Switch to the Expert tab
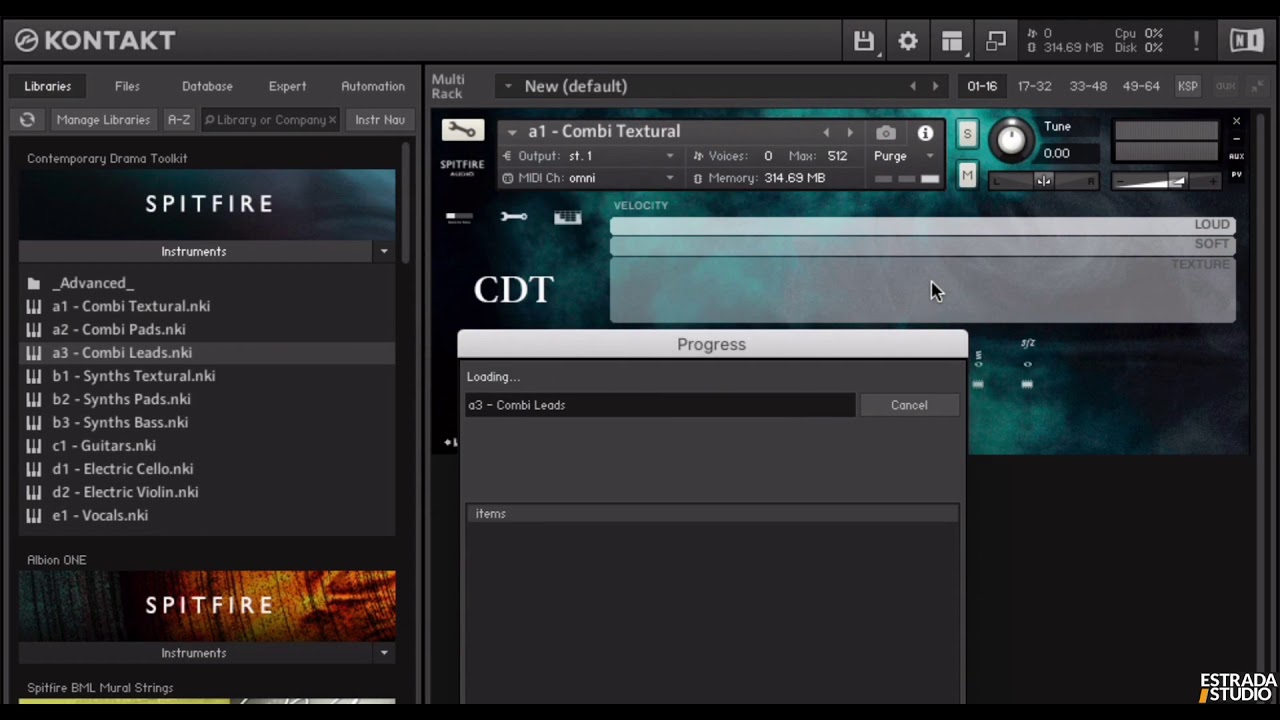 [x=287, y=86]
